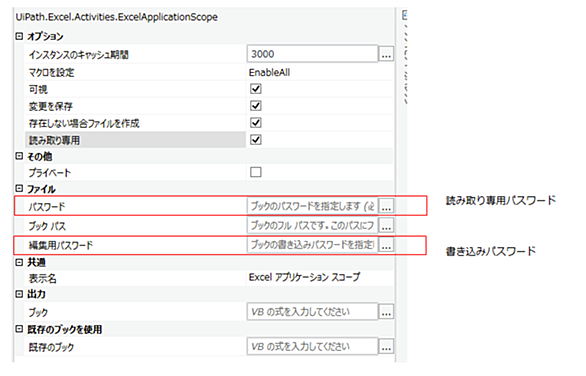Open ellipsis editor for 出力 ブック field
The width and height of the screenshot is (586, 376).
coord(386,312)
